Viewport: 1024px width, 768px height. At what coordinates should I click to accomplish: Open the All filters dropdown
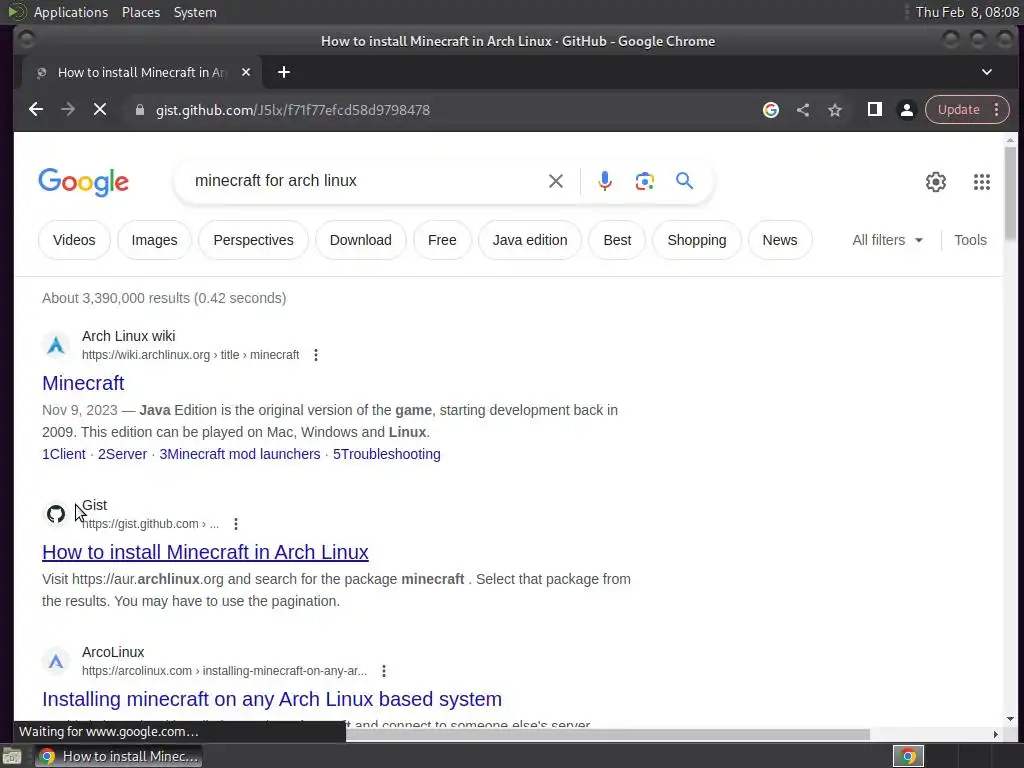coord(888,240)
